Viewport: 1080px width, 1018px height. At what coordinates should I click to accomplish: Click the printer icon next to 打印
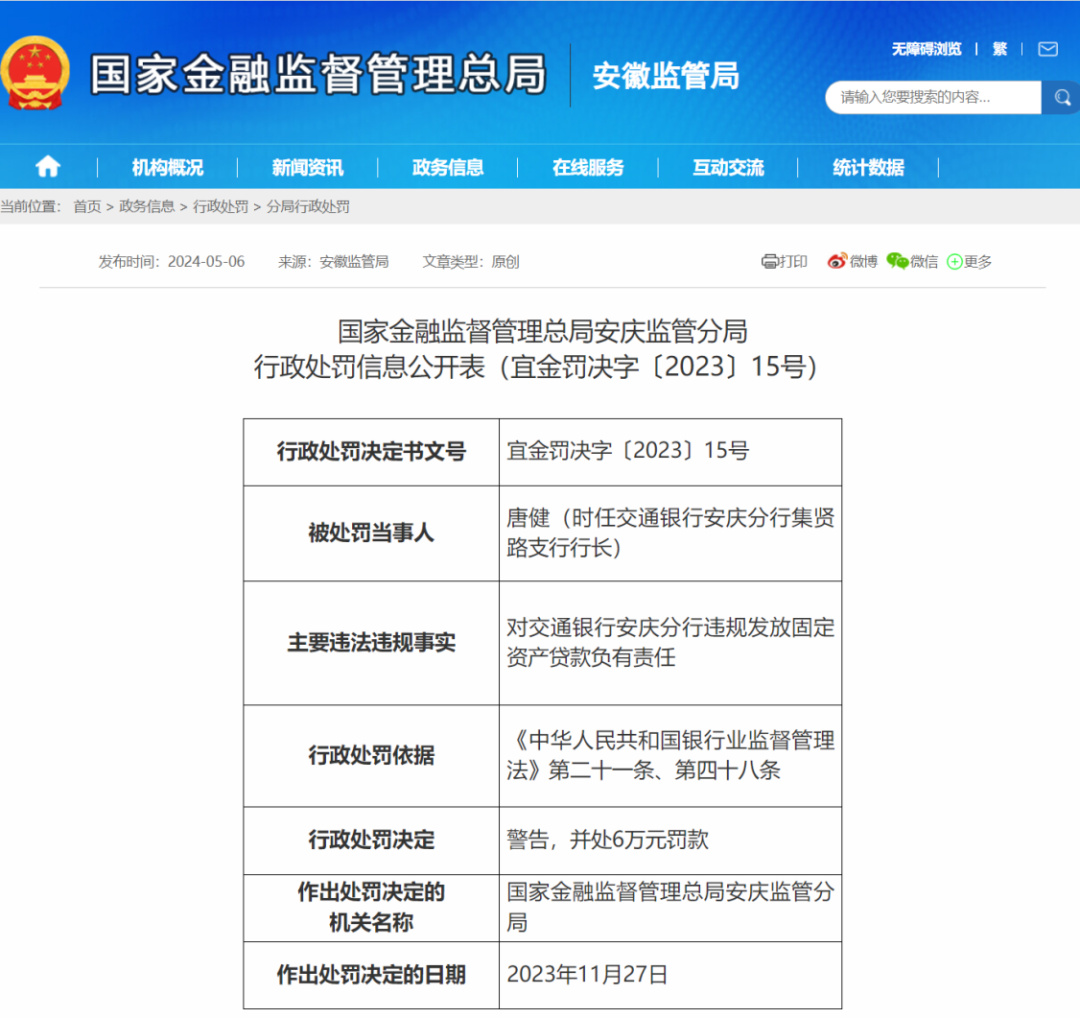pos(769,262)
